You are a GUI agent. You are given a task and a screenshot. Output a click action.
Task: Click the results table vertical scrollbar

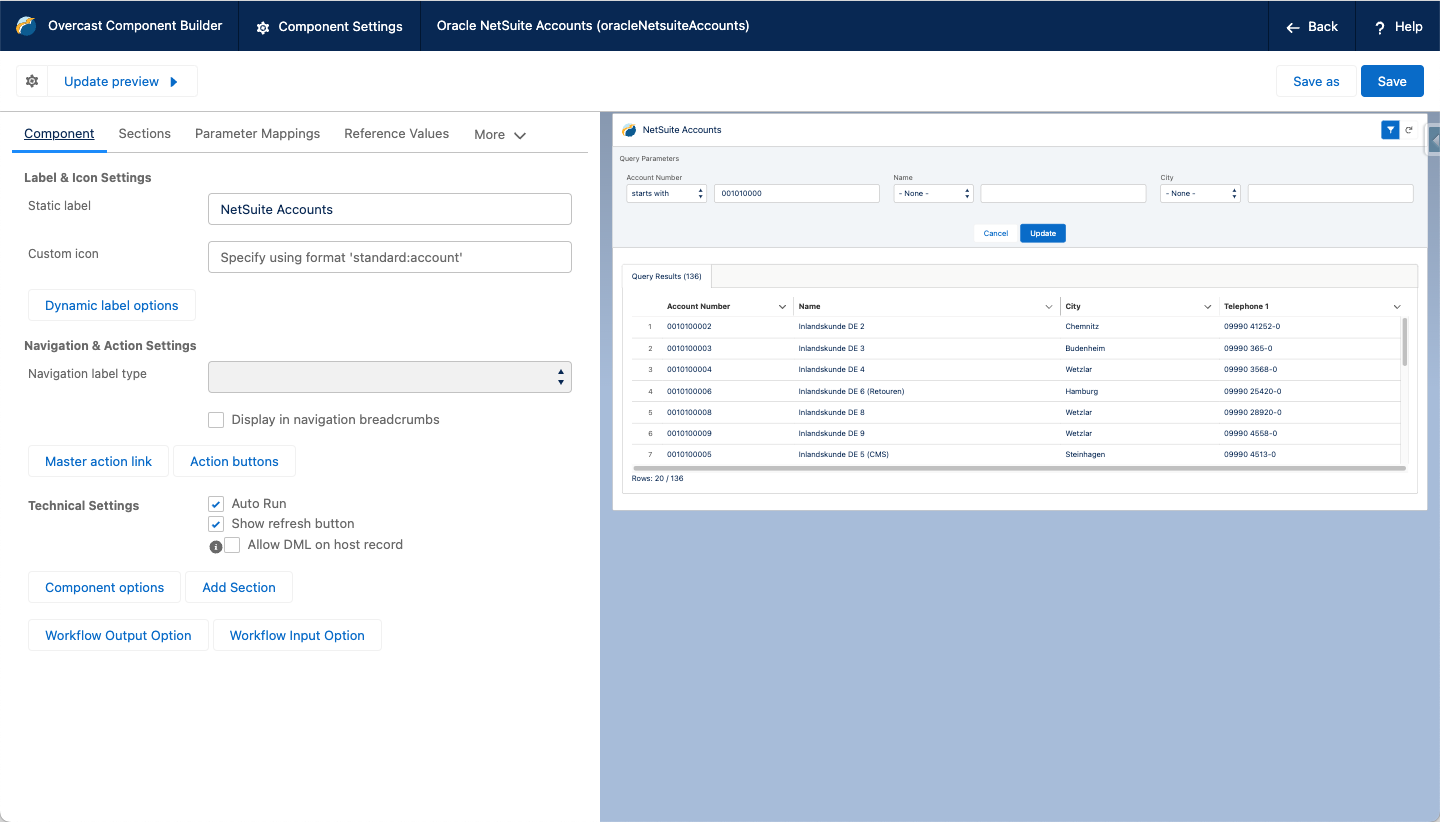(x=1404, y=342)
